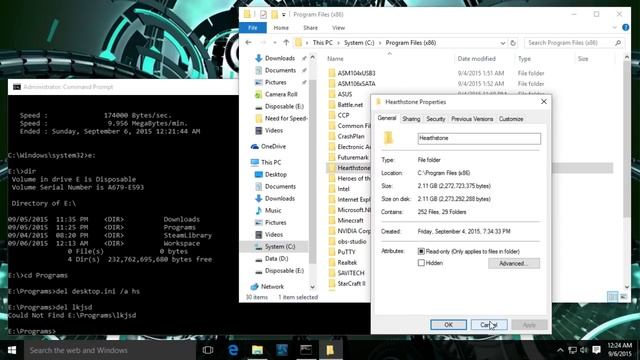The height and width of the screenshot is (360, 640).
Task: Select Minecraft folder in file list
Action: 350,220
